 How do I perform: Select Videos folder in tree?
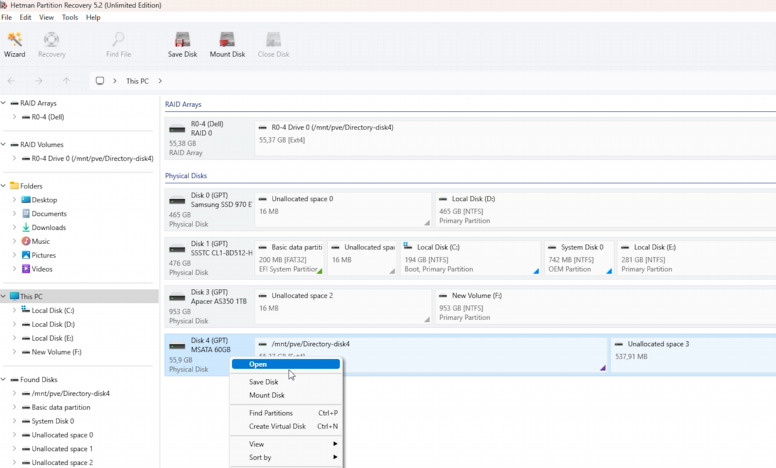(37, 269)
